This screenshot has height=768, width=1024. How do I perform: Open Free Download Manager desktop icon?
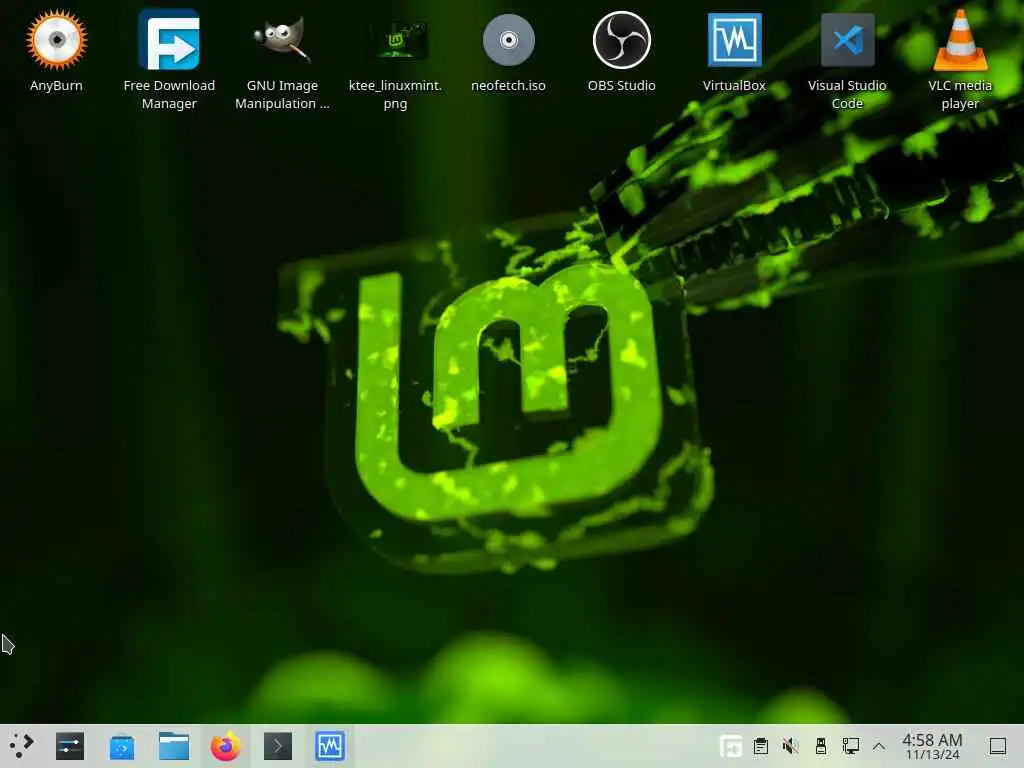[x=169, y=40]
